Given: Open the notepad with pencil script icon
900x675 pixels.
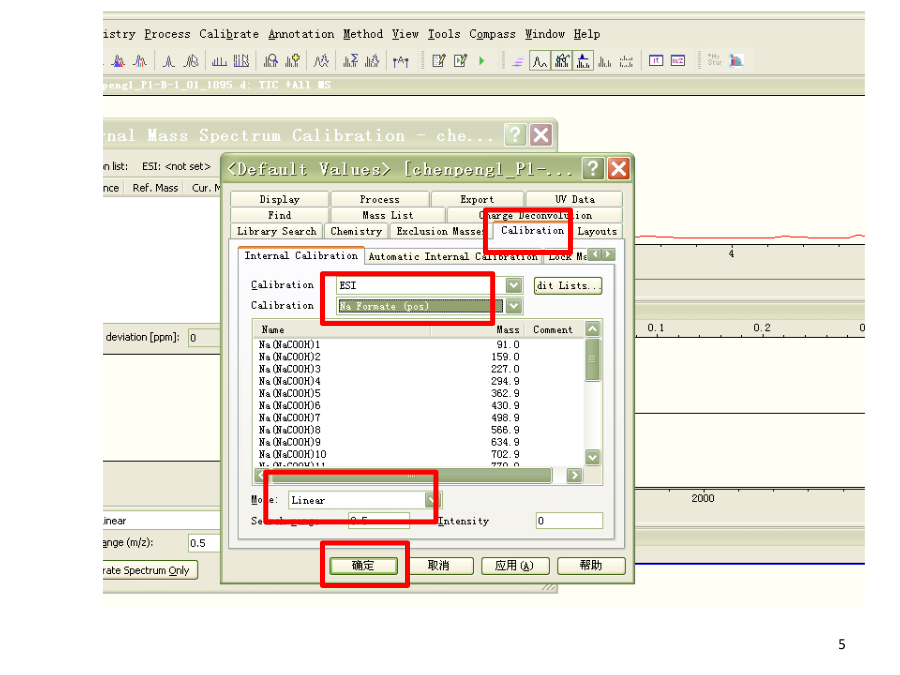Looking at the screenshot, I should click(x=439, y=61).
